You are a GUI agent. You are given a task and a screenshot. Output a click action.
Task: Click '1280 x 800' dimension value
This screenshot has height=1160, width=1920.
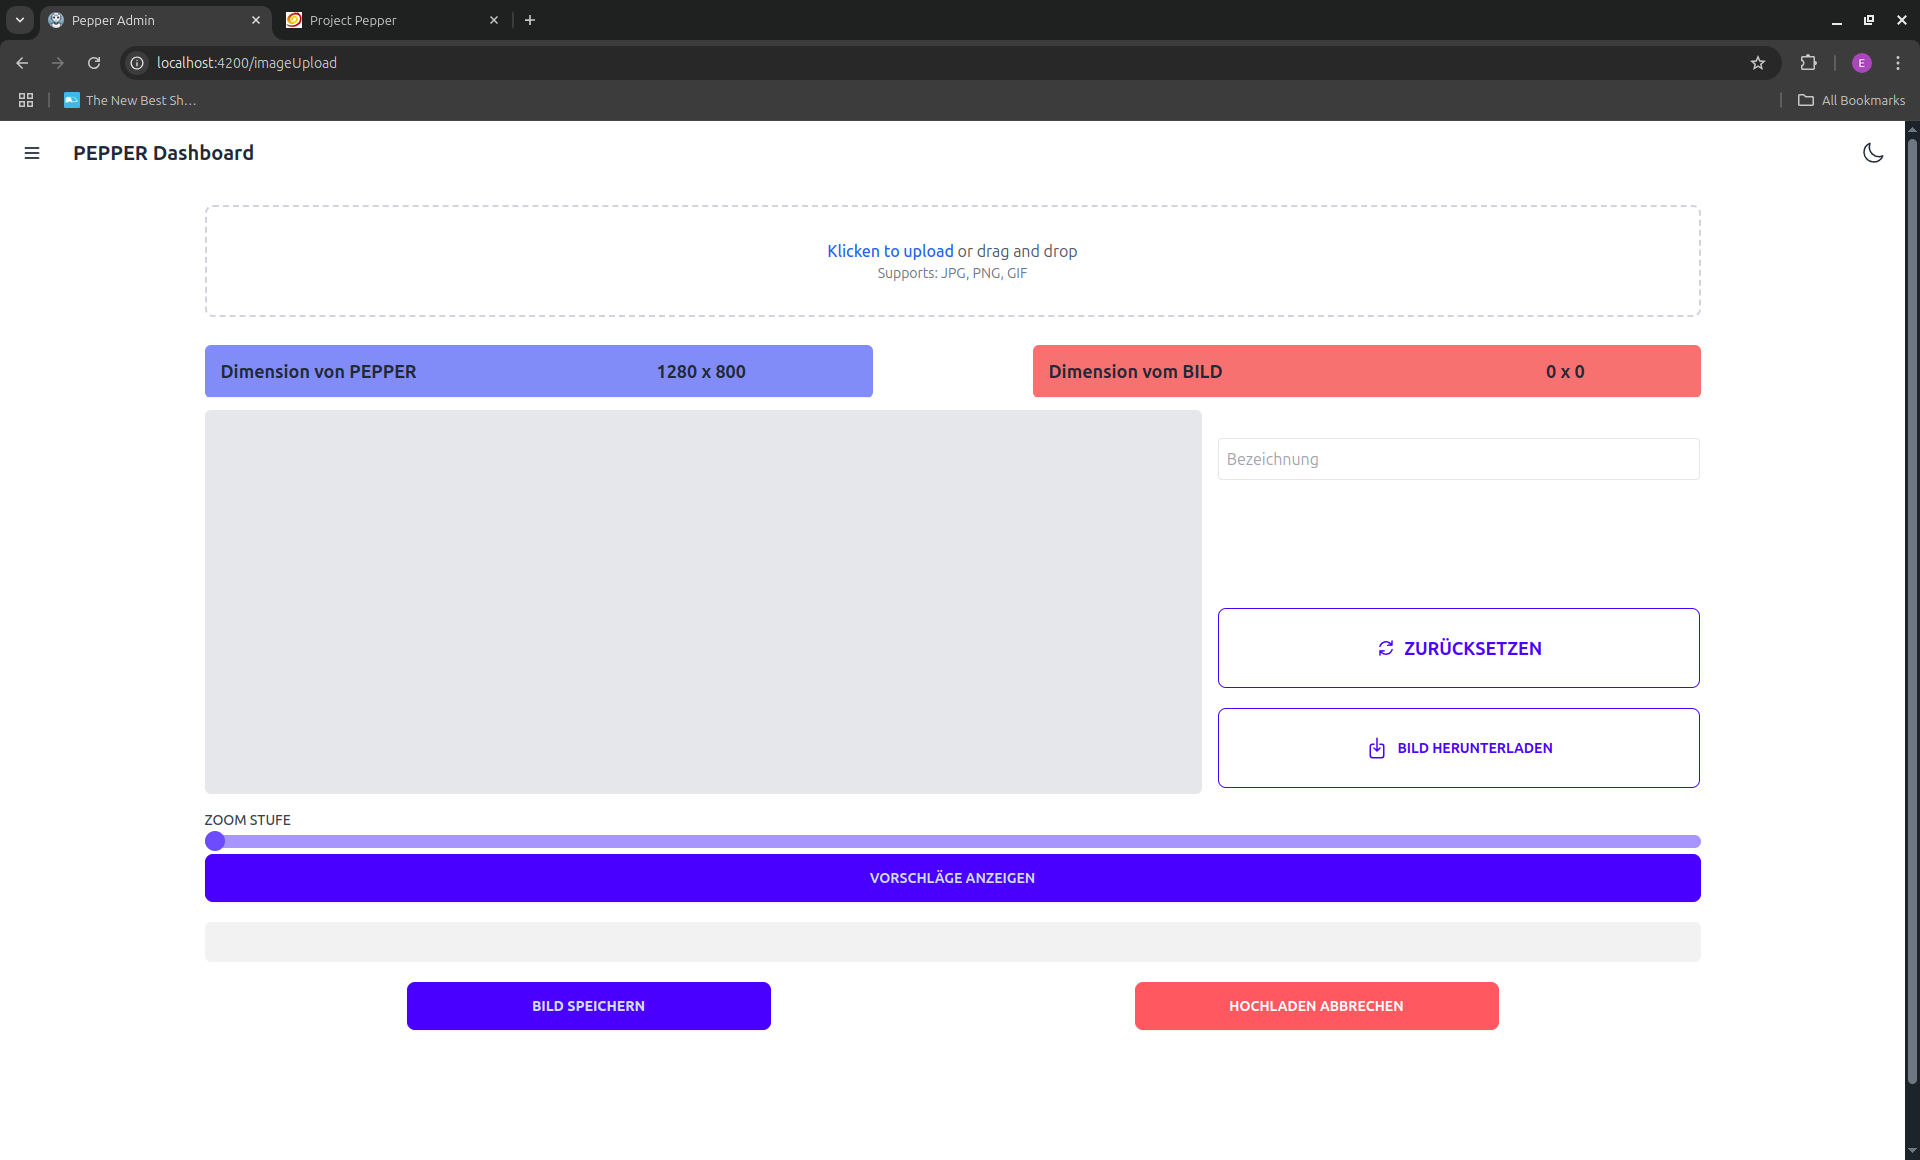[x=701, y=371]
